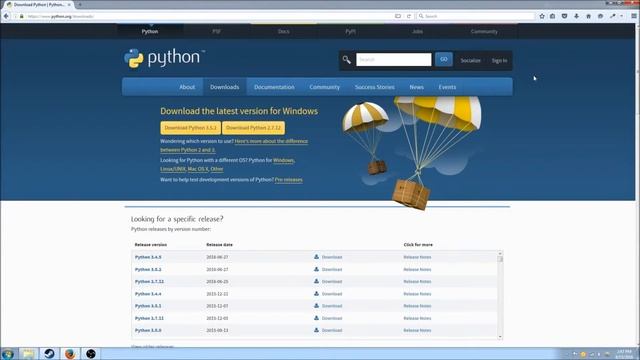This screenshot has height=360, width=640.
Task: Click the Pre-releases link
Action: [x=289, y=180]
